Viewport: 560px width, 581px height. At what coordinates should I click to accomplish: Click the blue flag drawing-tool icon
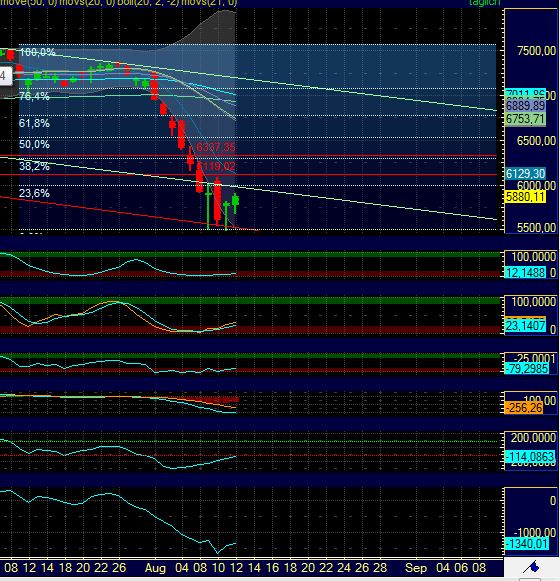[531, 567]
